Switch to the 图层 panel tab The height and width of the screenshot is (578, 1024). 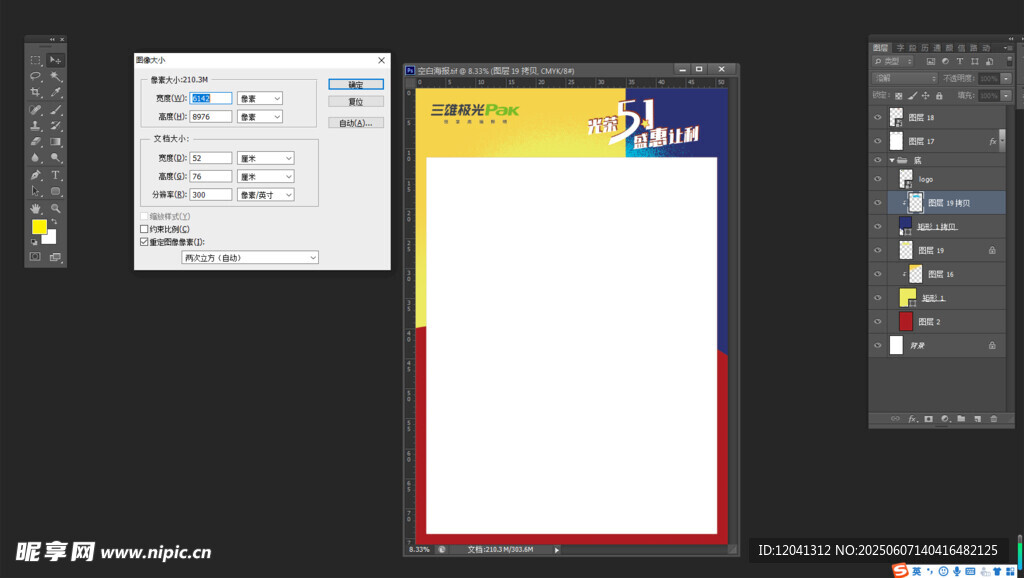[881, 47]
